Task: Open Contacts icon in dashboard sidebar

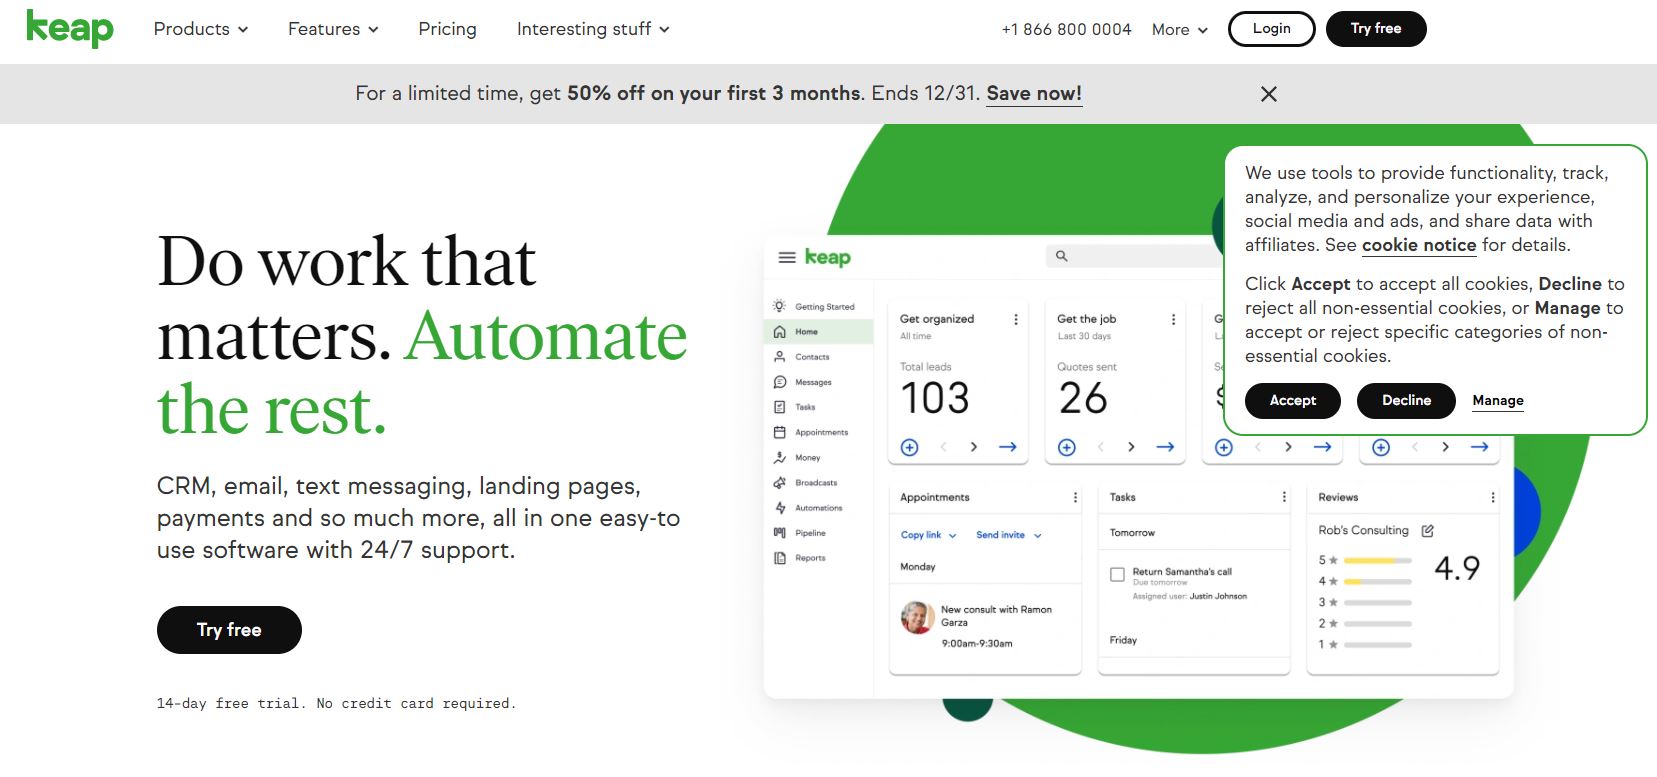Action: 779,356
